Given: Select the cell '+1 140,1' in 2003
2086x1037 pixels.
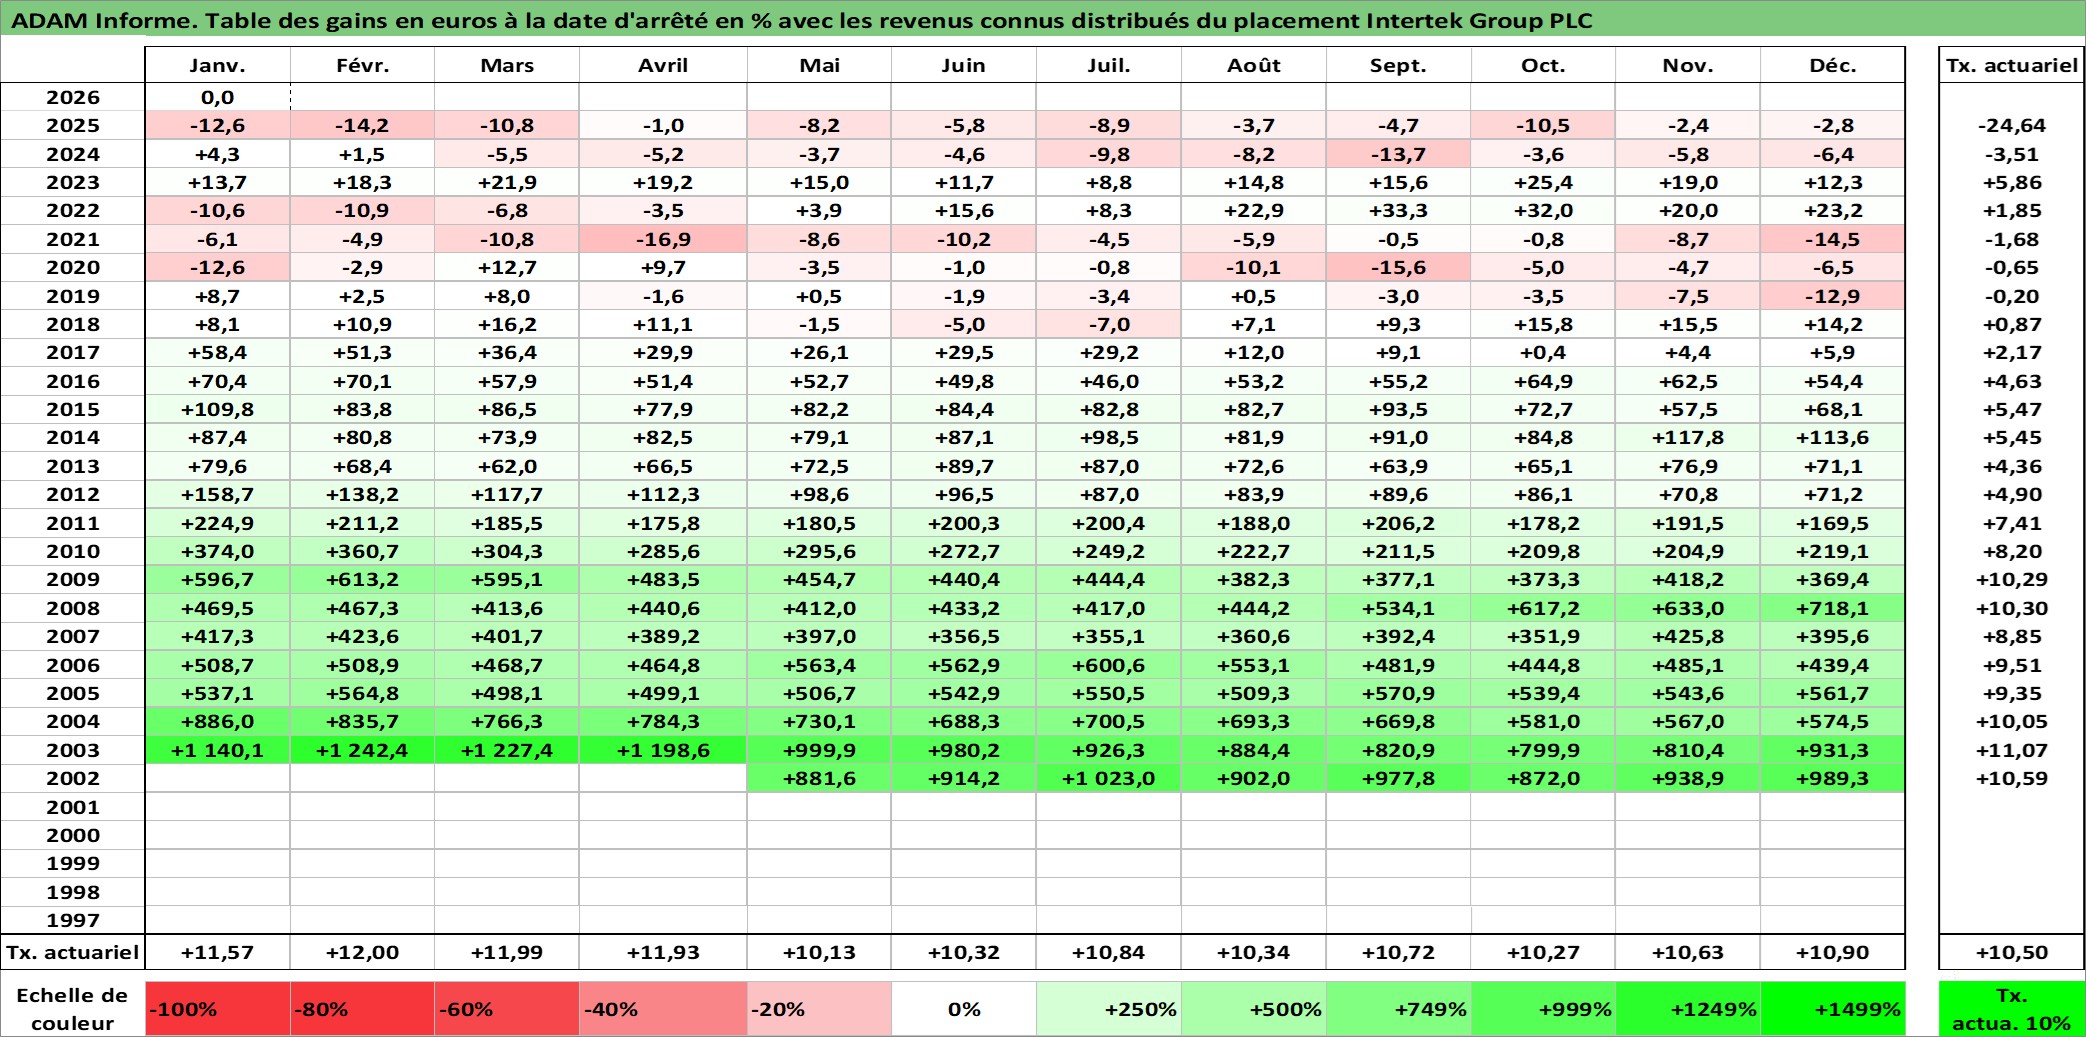Looking at the screenshot, I should [x=217, y=750].
